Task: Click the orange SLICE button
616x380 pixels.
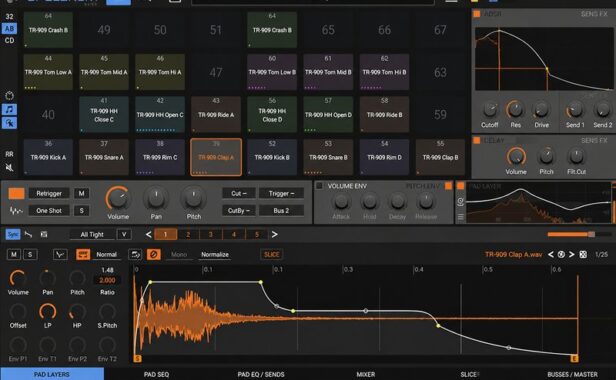Action: click(271, 255)
